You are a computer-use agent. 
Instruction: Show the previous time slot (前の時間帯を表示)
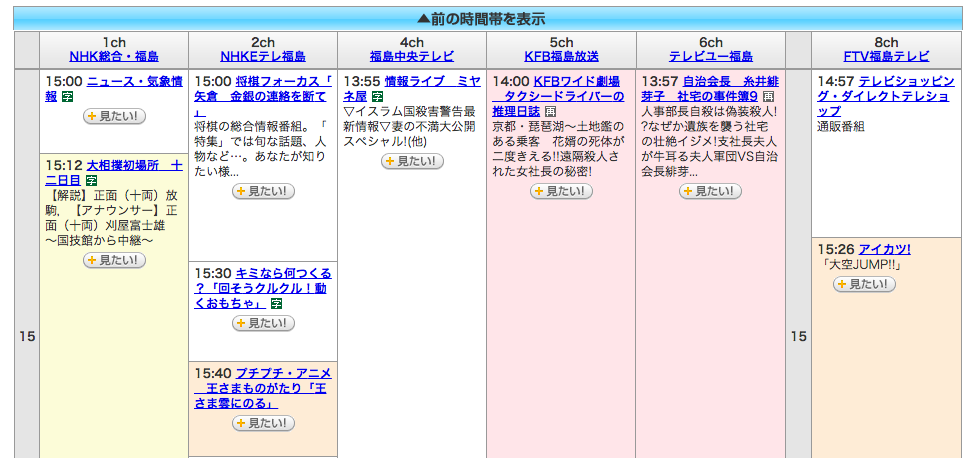tap(488, 18)
